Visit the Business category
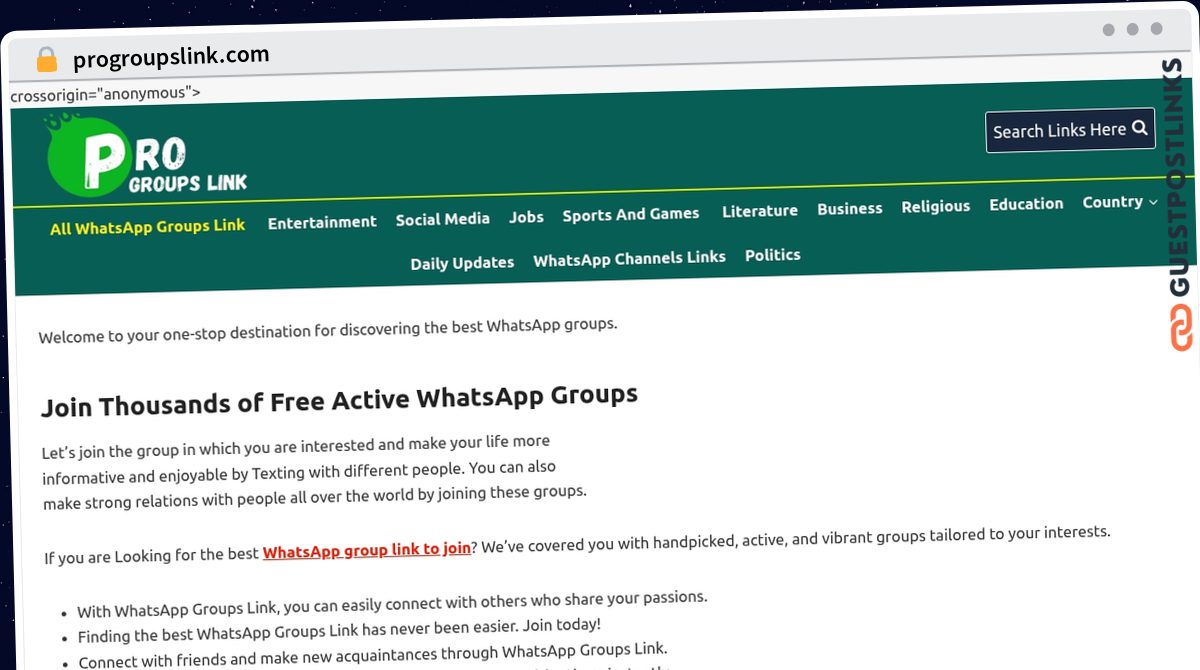1200x670 pixels. click(x=849, y=208)
